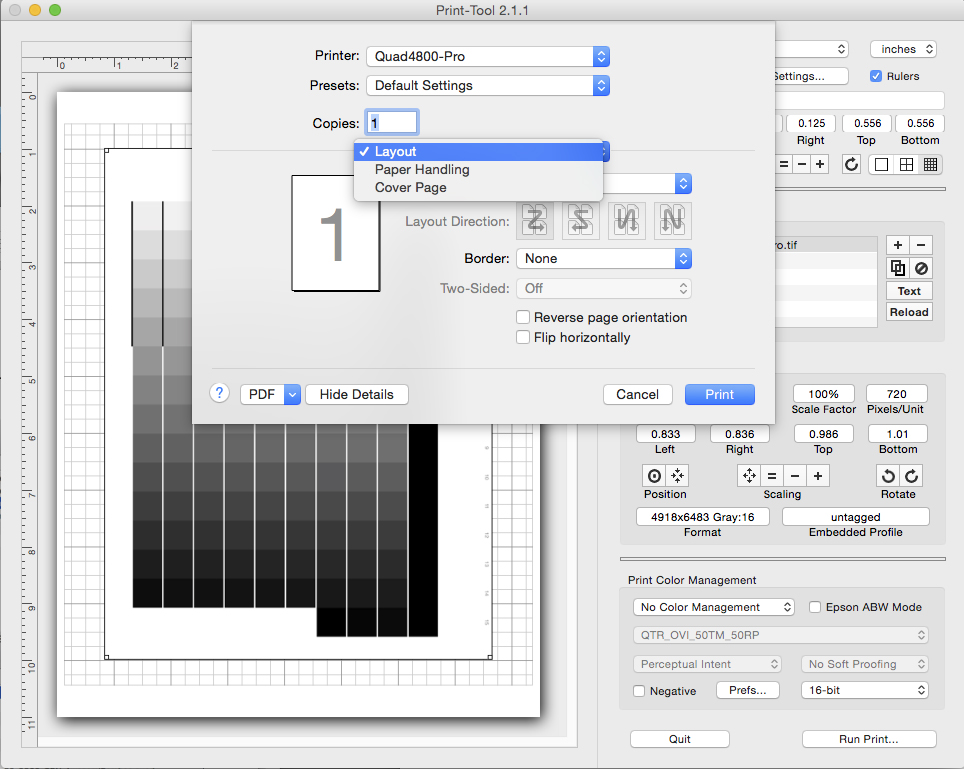Click the duplicate image overlapping-squares icon

coord(897,268)
